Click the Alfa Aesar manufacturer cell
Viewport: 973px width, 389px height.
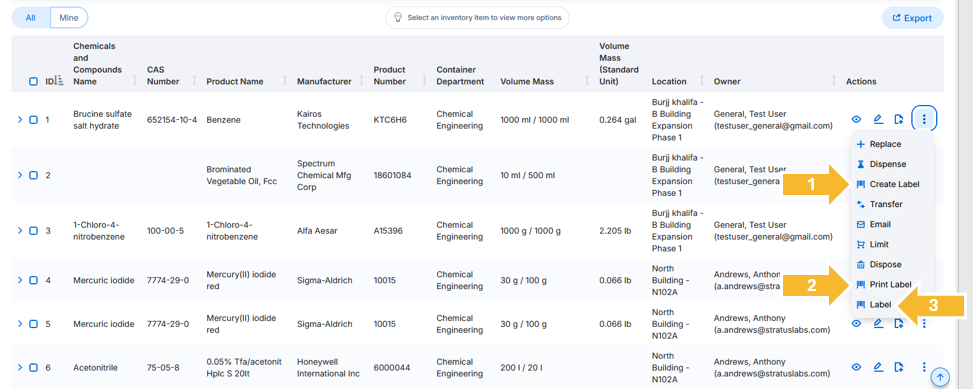317,231
